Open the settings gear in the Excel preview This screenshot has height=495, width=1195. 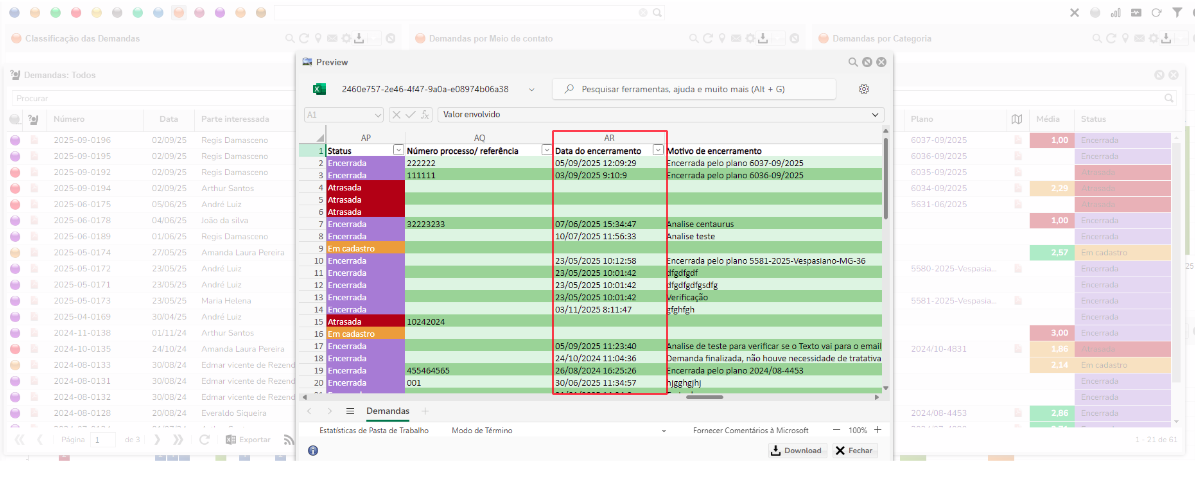tap(864, 89)
